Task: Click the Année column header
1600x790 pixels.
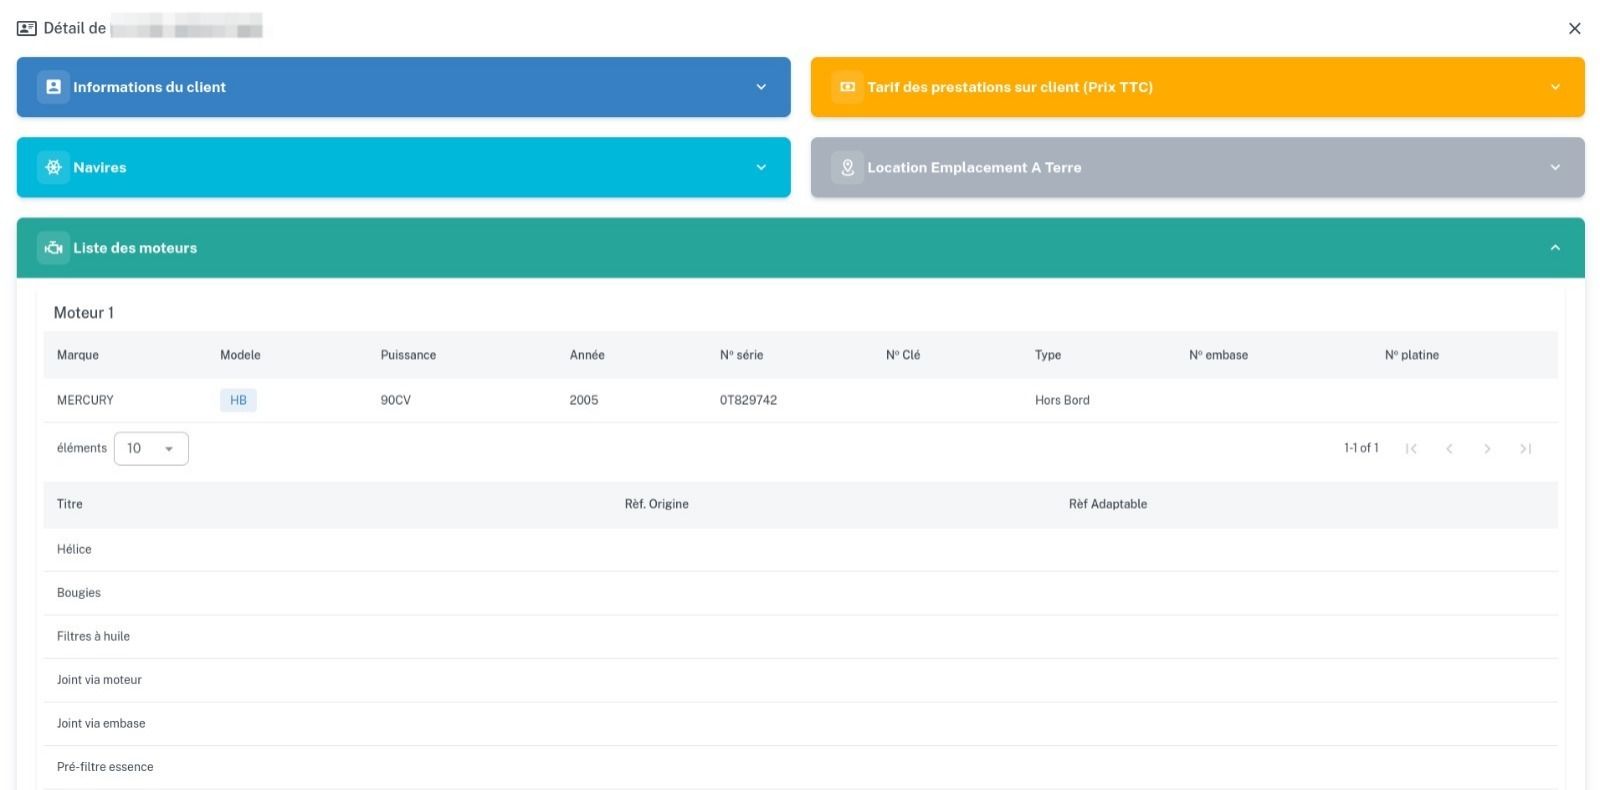Action: 587,355
